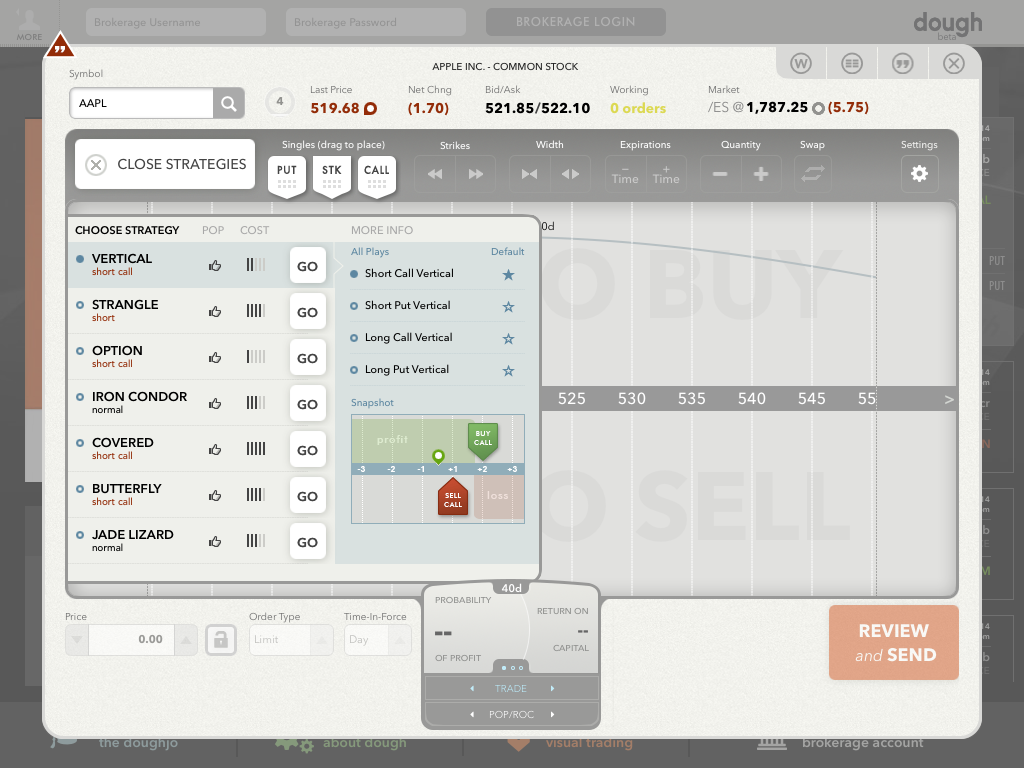Screen dimensions: 1024x768
Task: Click left arrow beside TRADE
Action: click(x=472, y=688)
